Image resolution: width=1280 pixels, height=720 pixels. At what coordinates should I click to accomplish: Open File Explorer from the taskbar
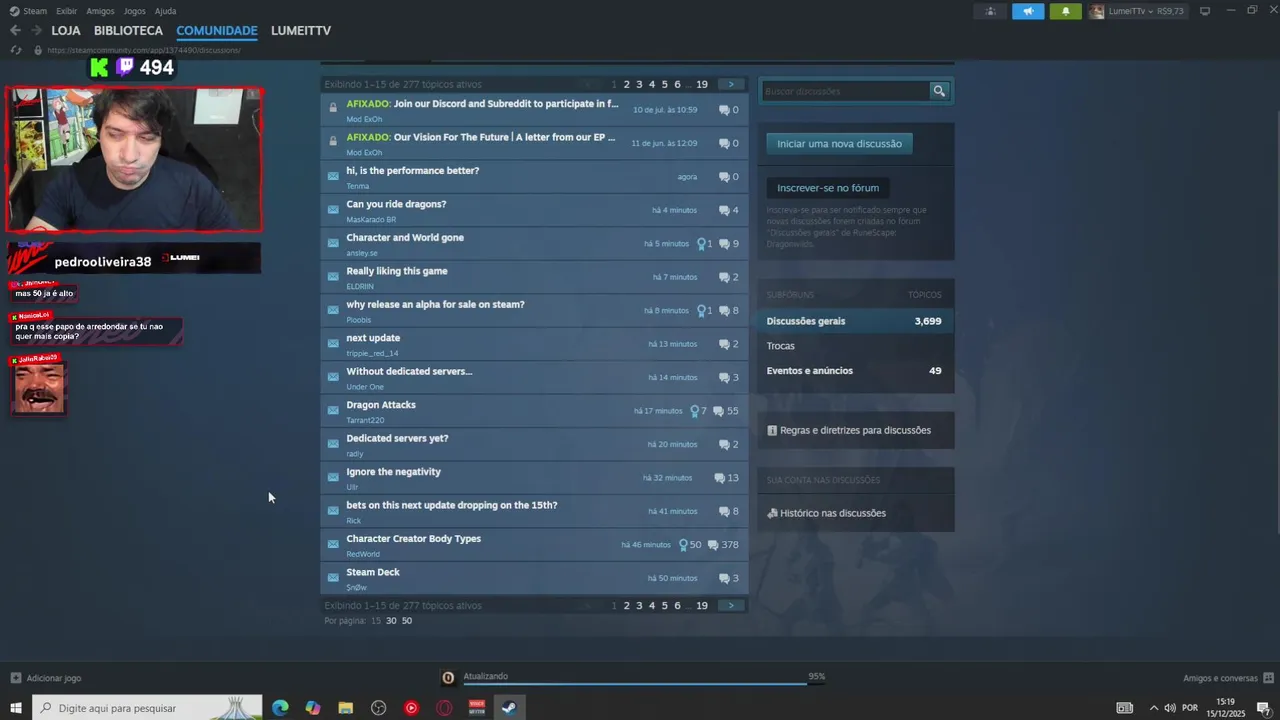point(345,708)
